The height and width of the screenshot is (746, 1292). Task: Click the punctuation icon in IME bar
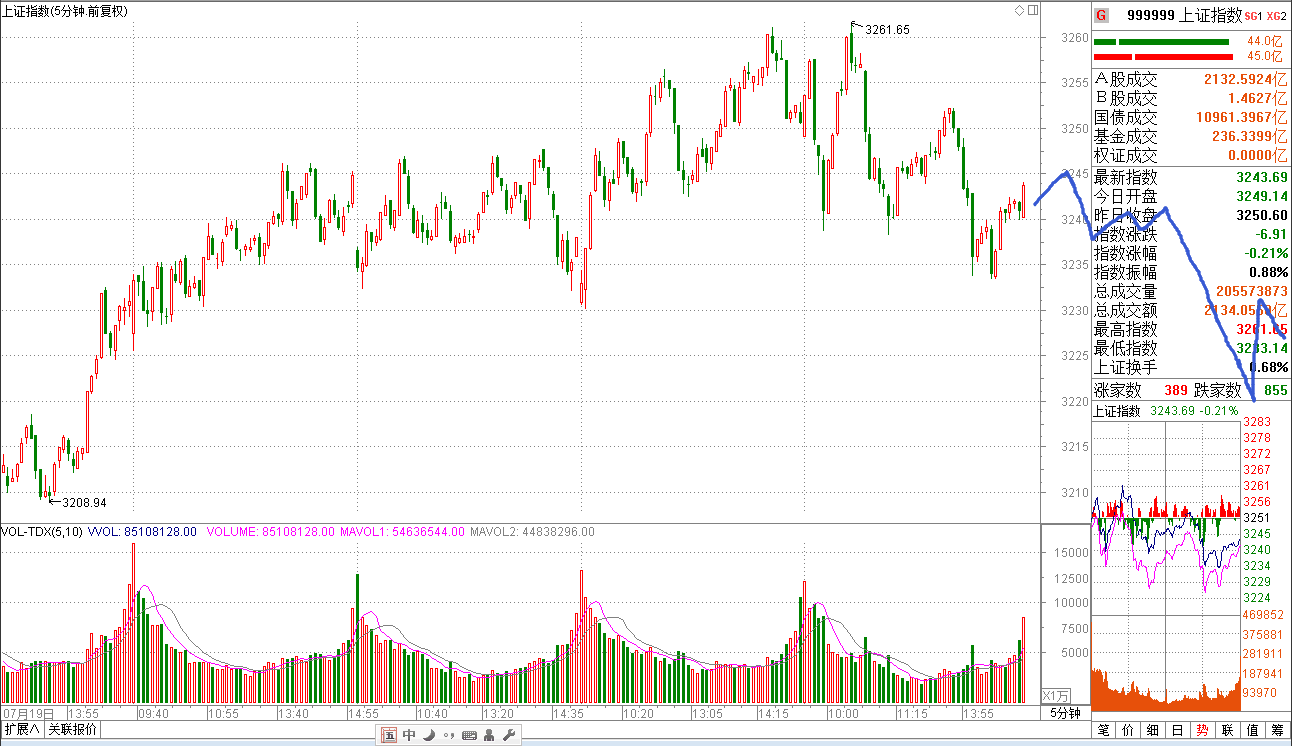[x=448, y=736]
